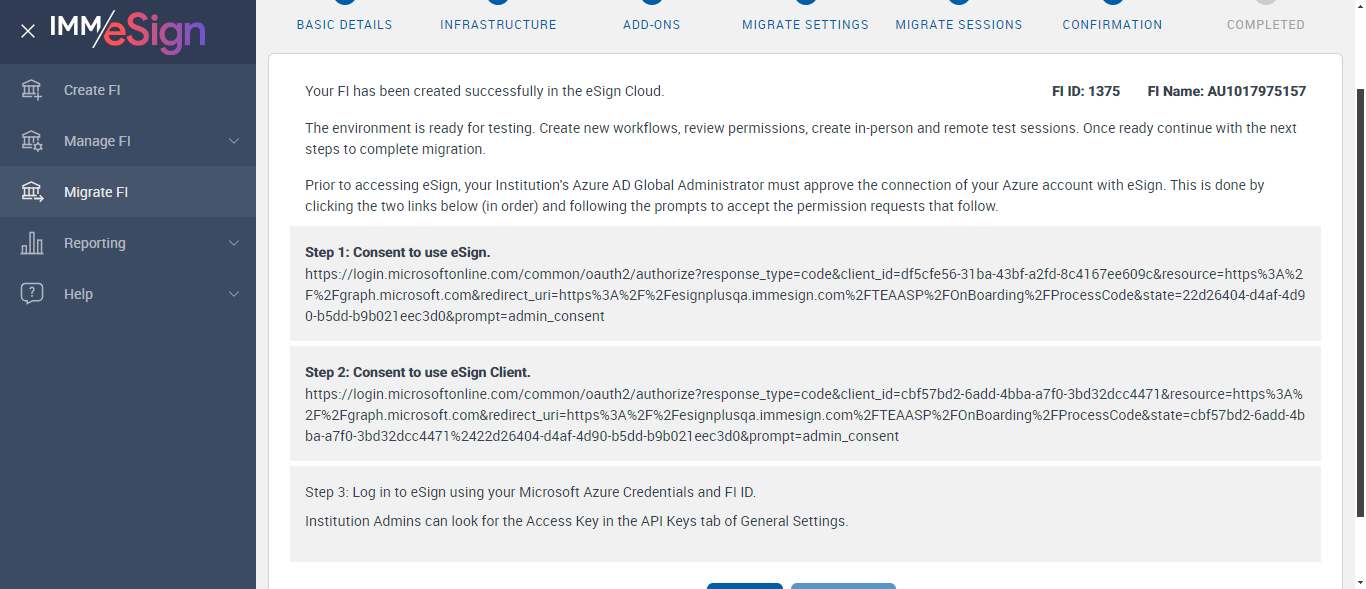Close the sidebar with the X icon
The image size is (1366, 589).
click(28, 31)
